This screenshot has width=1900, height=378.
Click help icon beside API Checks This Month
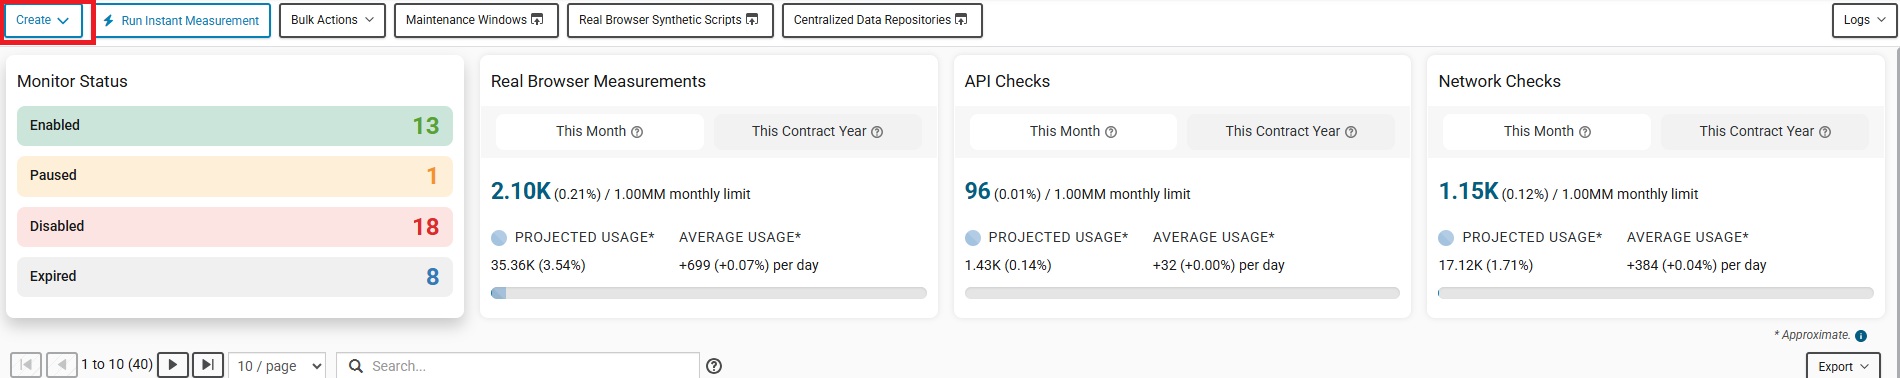coord(1111,132)
